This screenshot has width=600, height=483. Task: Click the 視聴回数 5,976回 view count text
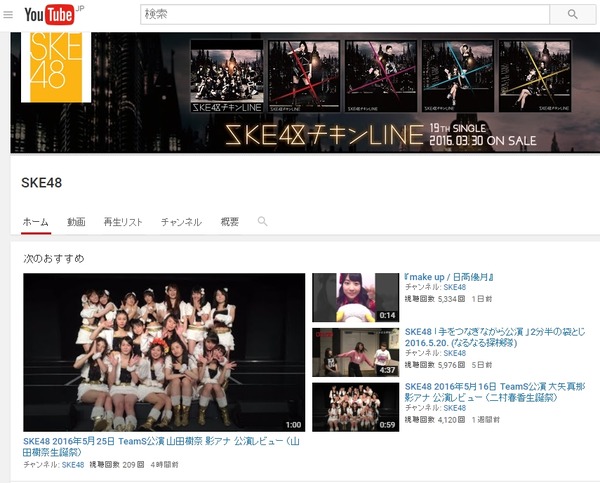pyautogui.click(x=435, y=365)
